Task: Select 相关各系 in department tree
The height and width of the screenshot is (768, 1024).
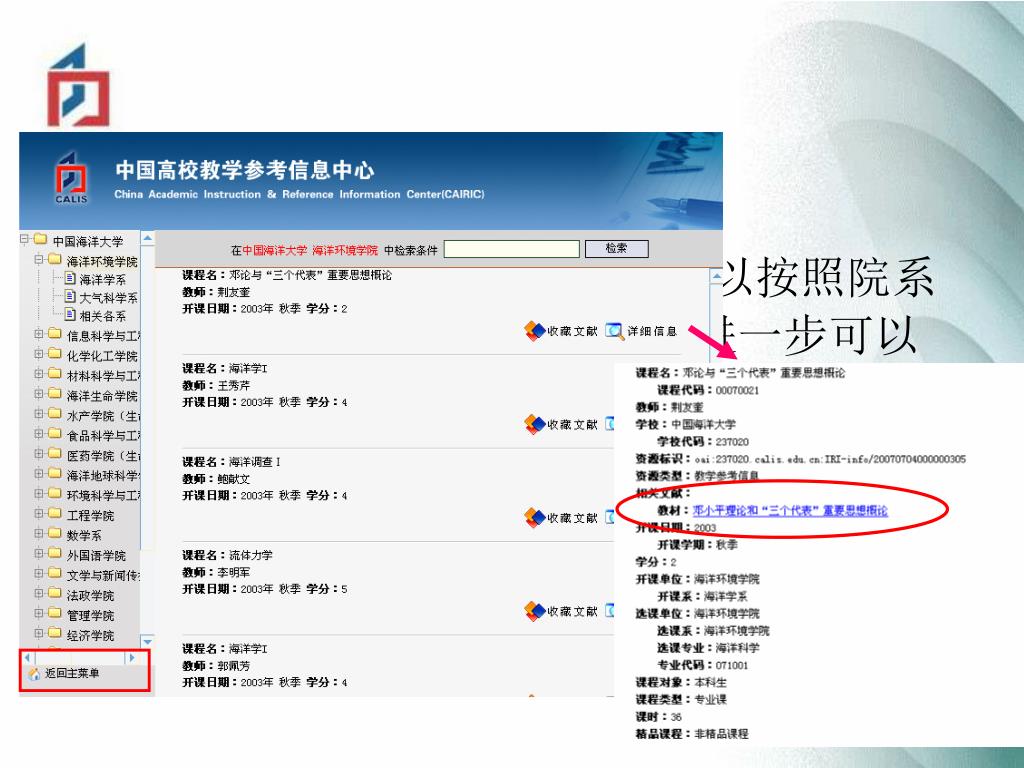Action: 103,316
